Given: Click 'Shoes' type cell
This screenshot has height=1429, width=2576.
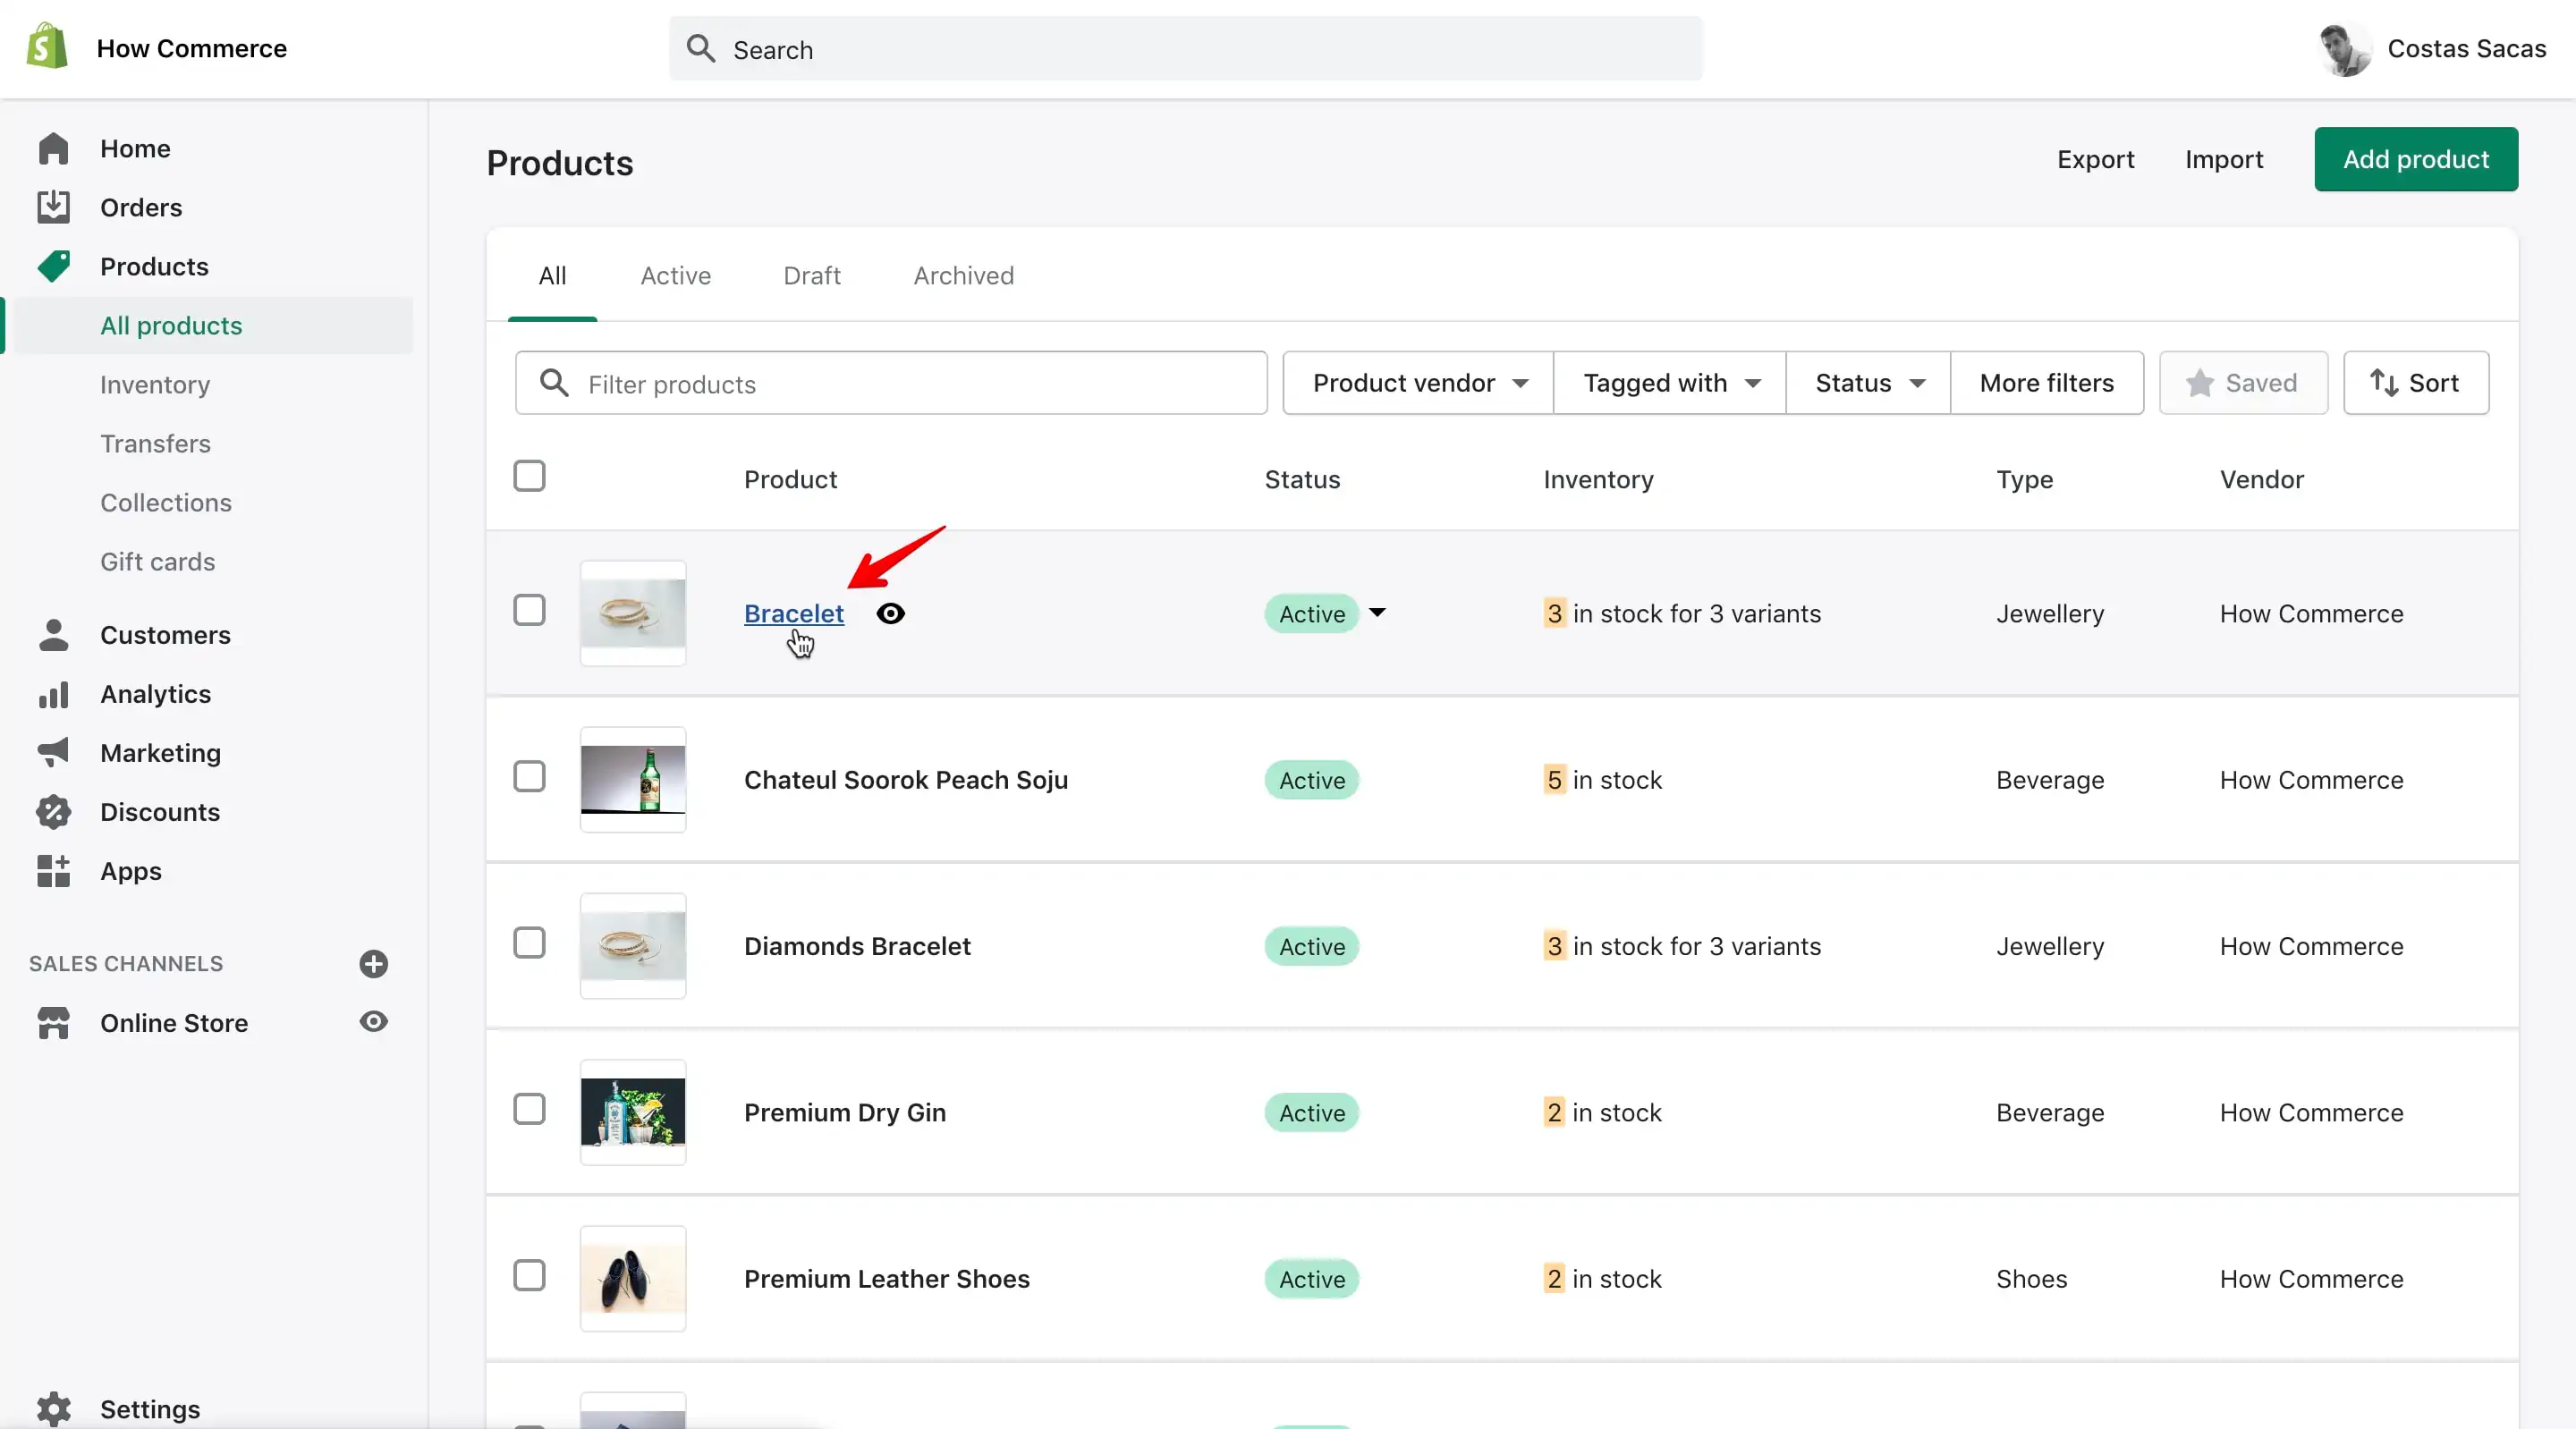Looking at the screenshot, I should click(2031, 1279).
